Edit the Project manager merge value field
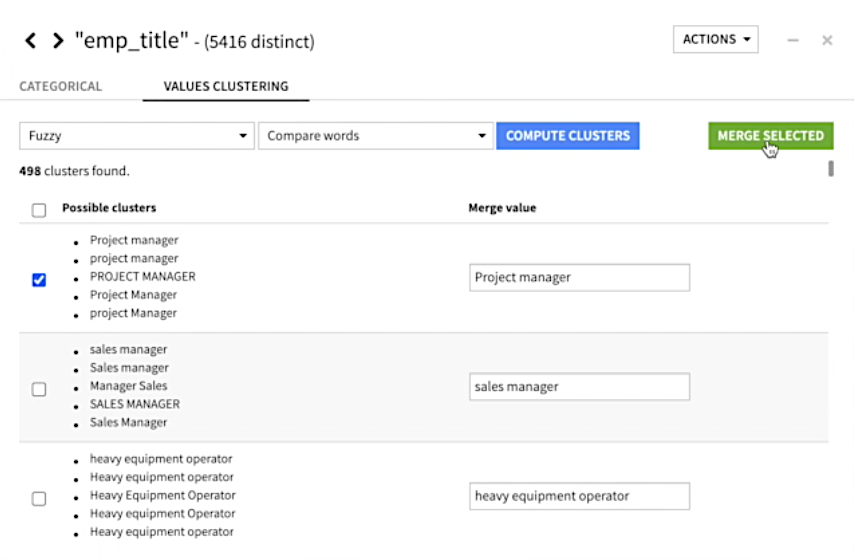The height and width of the screenshot is (560, 854). tap(579, 278)
